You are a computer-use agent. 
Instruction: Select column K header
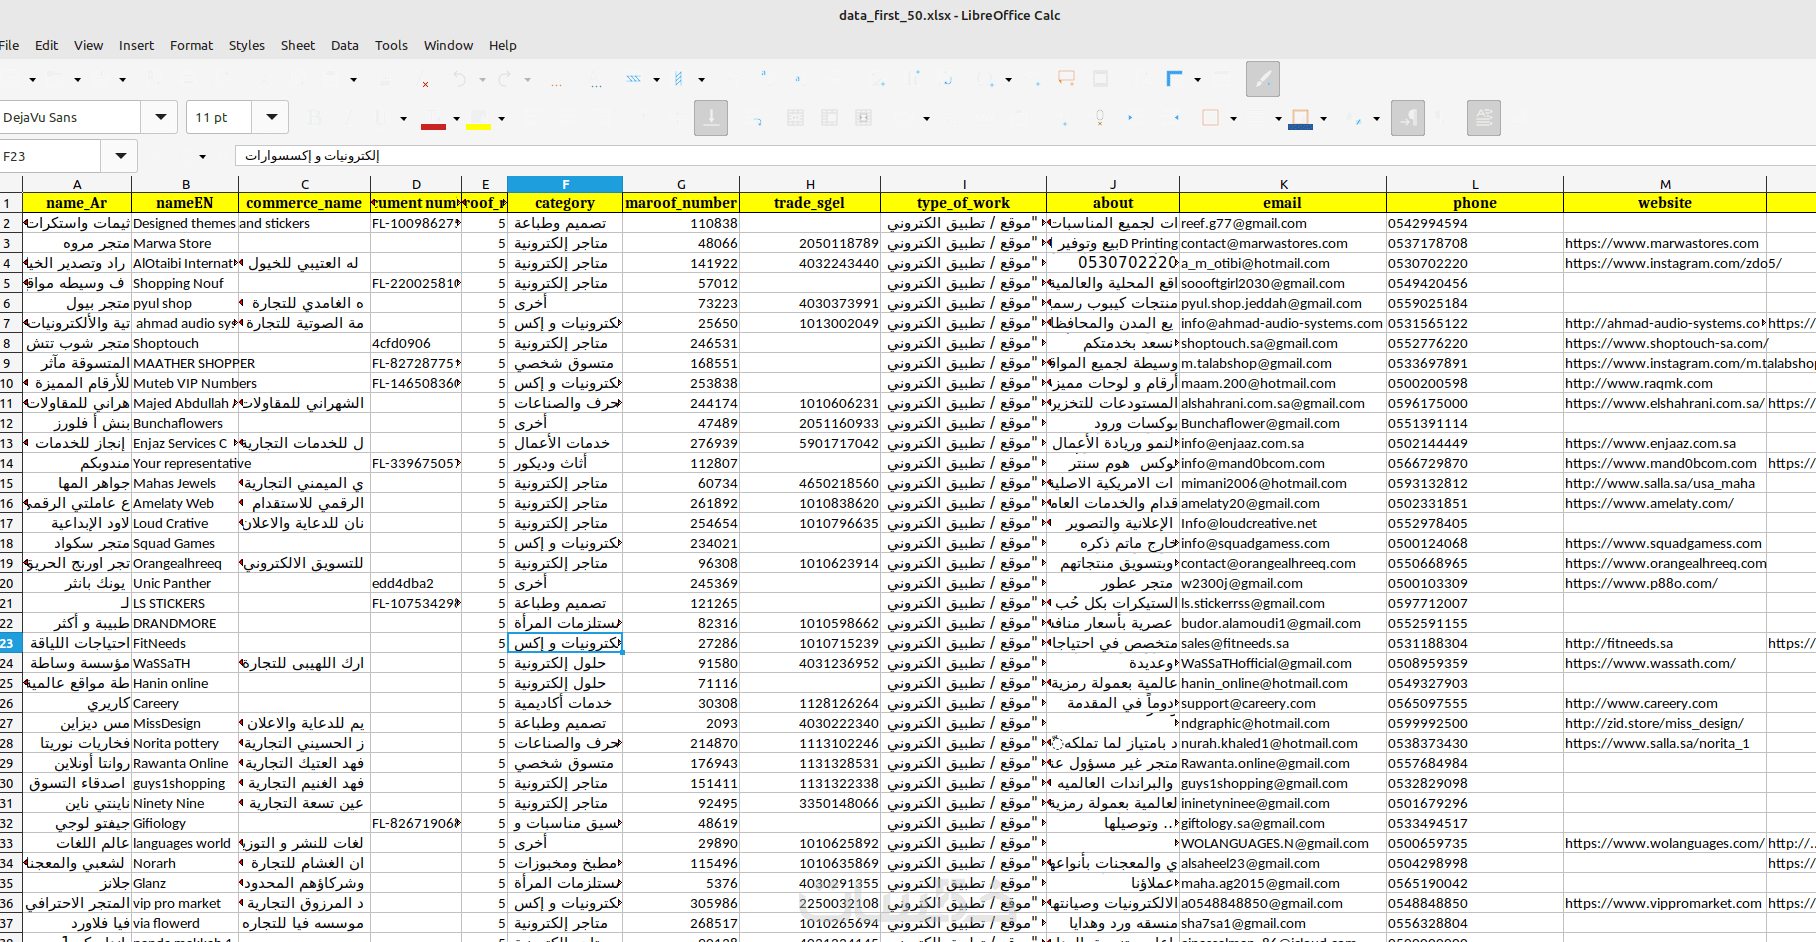click(x=1283, y=184)
